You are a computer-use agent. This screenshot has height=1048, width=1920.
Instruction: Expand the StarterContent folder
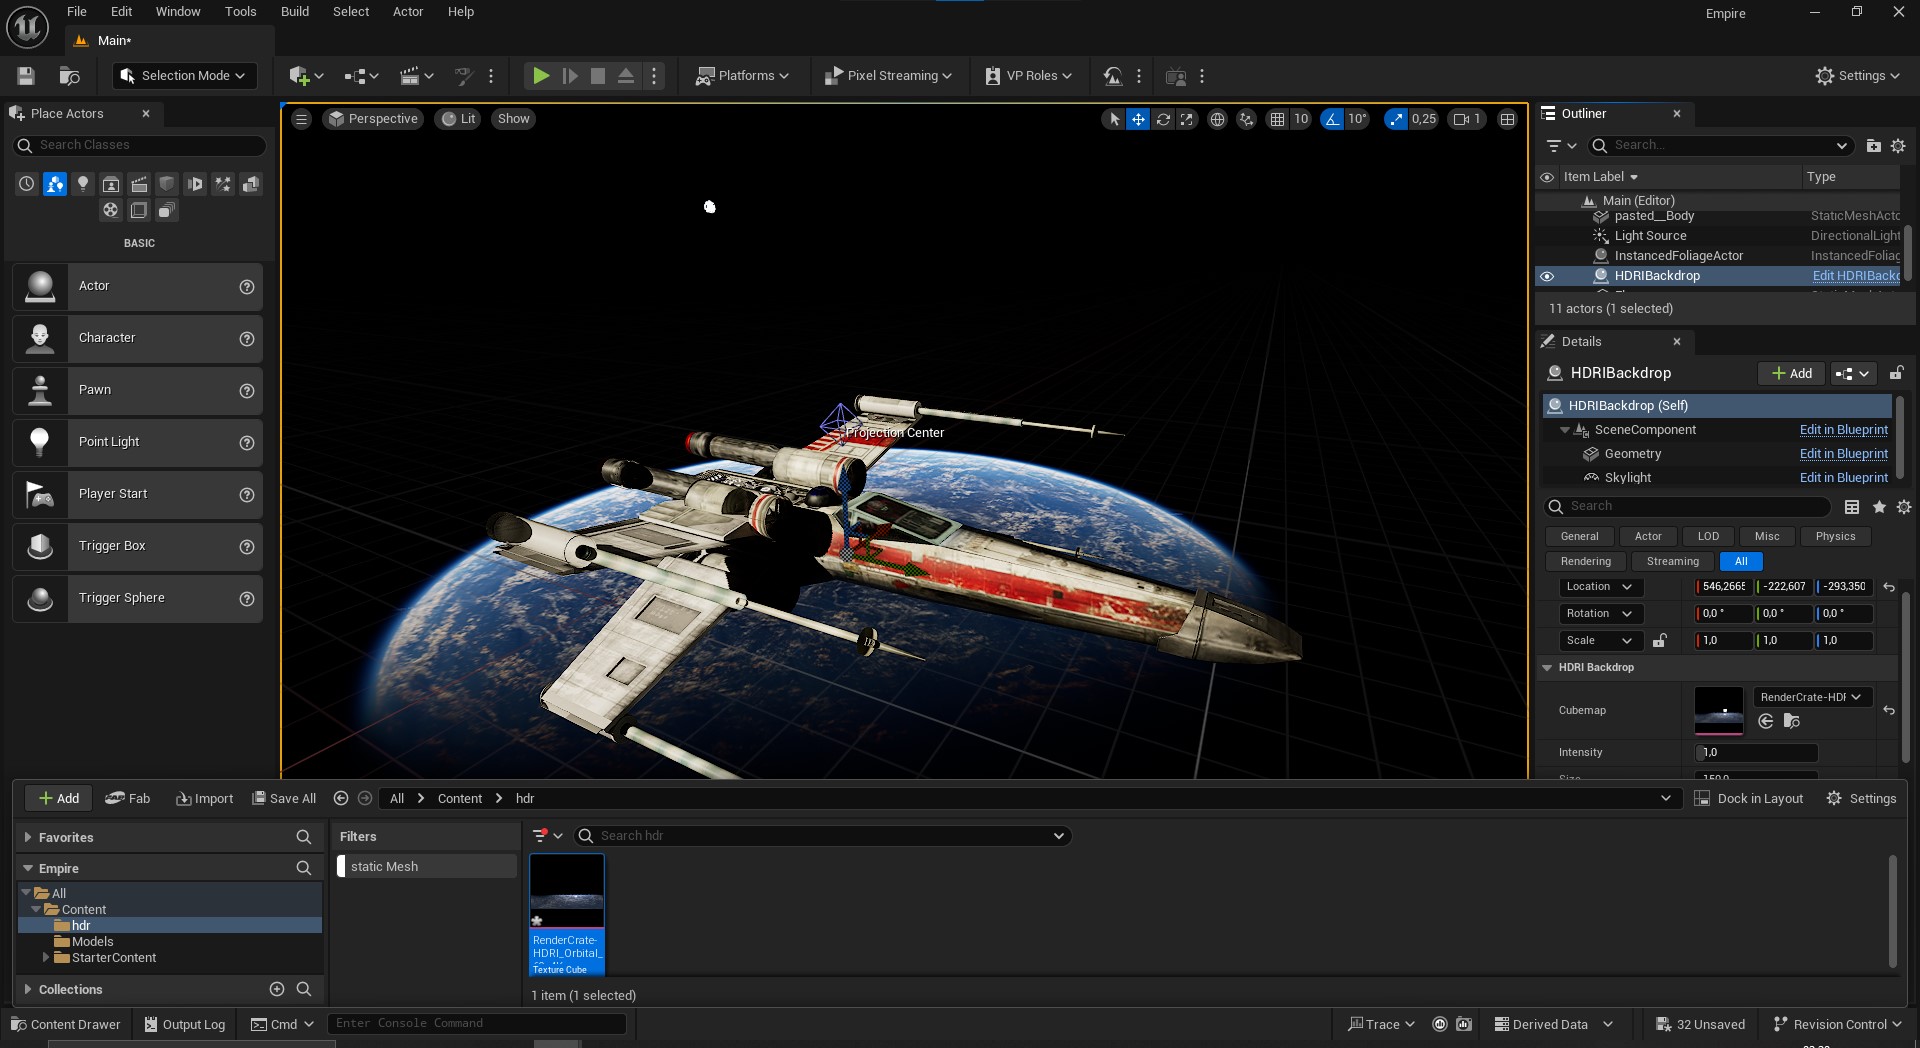tap(46, 957)
